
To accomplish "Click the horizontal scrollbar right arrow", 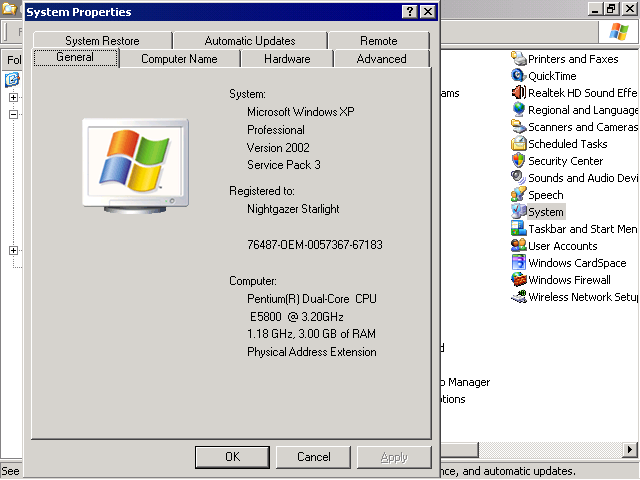I will (x=630, y=450).
